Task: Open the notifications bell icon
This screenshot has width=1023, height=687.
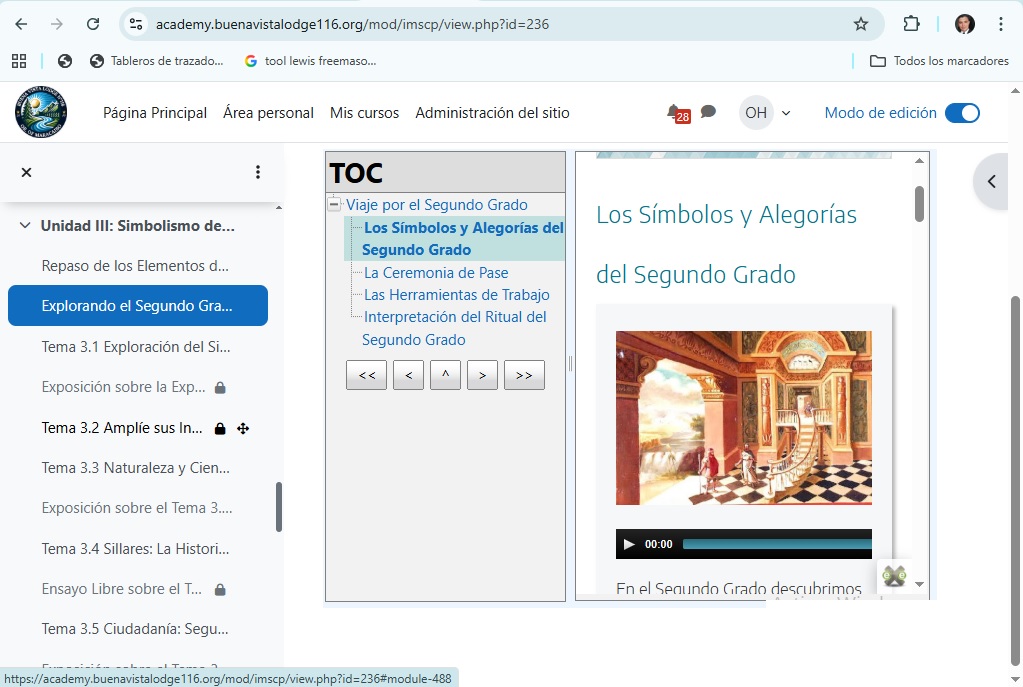Action: tap(675, 112)
